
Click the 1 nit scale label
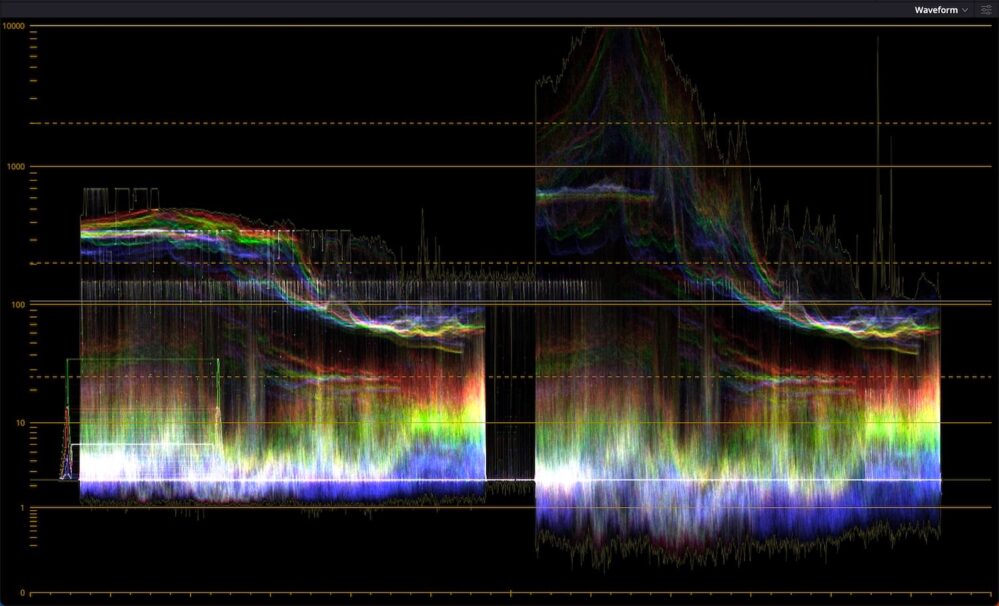(x=22, y=508)
